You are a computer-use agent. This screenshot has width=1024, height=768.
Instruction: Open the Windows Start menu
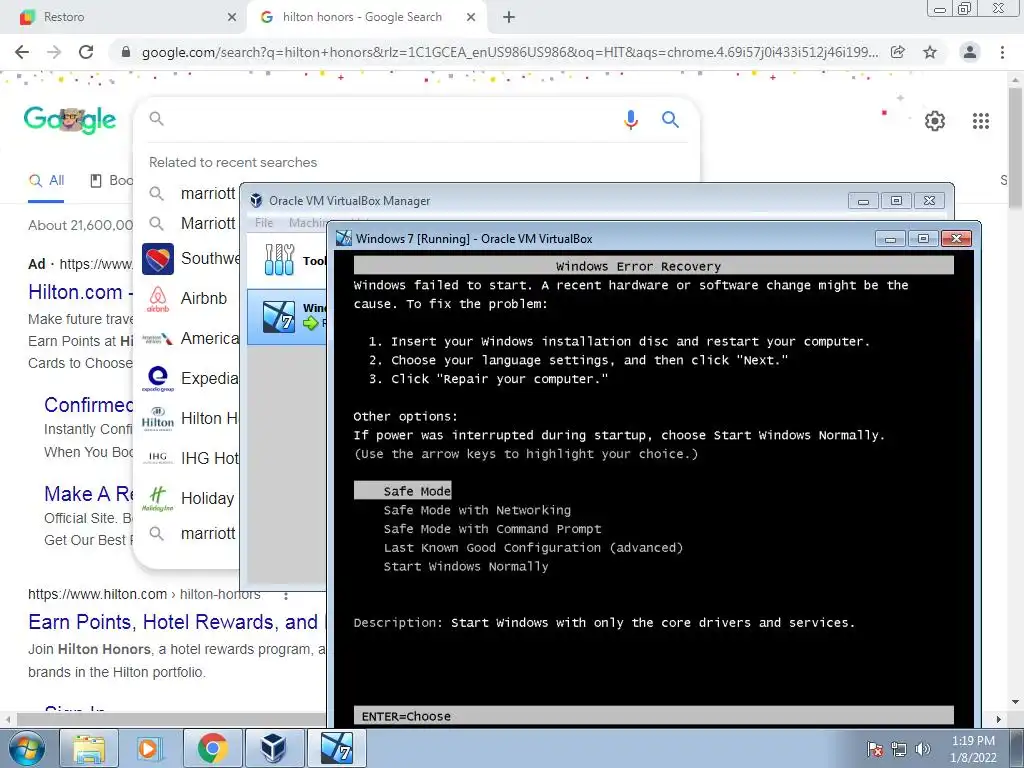pyautogui.click(x=27, y=748)
